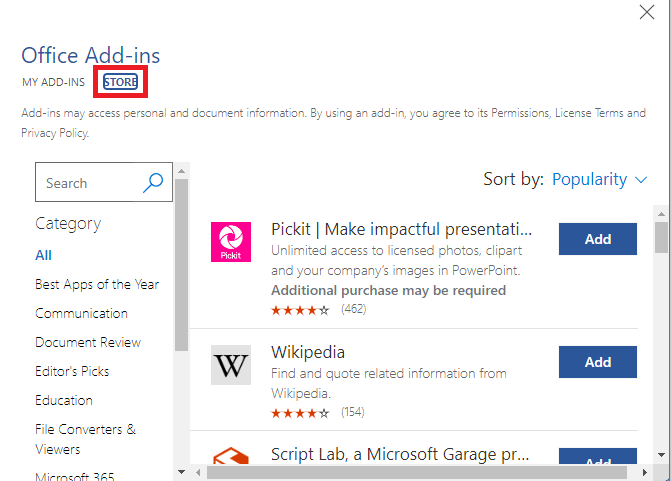Add the Script Lab add-in
671x481 pixels.
597,456
